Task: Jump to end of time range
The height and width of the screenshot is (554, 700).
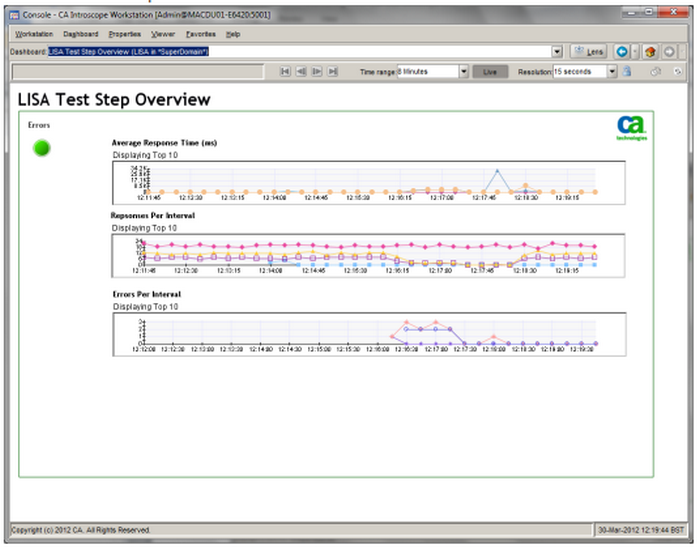Action: pyautogui.click(x=333, y=71)
